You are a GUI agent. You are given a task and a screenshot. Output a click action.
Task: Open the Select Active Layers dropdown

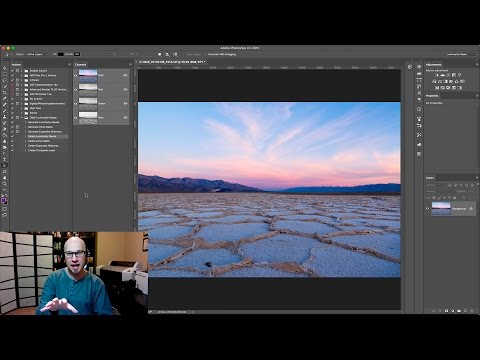click(37, 54)
